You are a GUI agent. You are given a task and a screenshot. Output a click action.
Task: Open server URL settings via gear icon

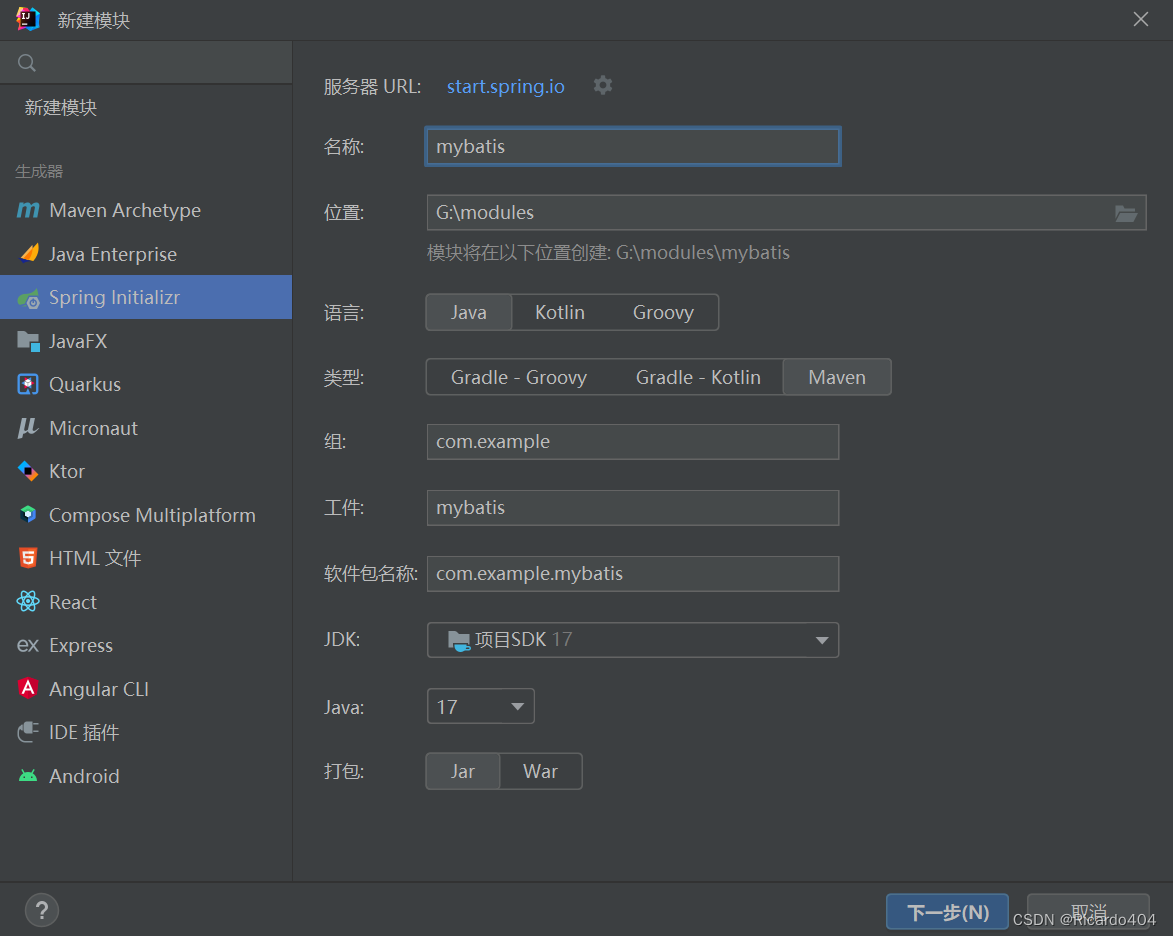pyautogui.click(x=602, y=86)
